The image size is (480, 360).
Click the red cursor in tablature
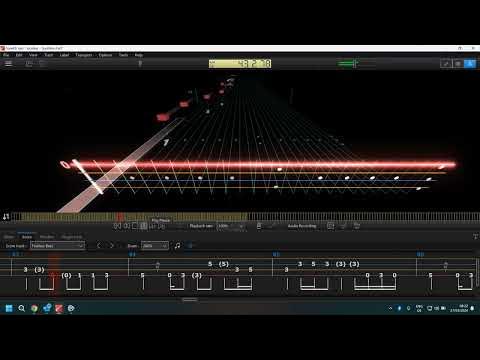click(54, 274)
